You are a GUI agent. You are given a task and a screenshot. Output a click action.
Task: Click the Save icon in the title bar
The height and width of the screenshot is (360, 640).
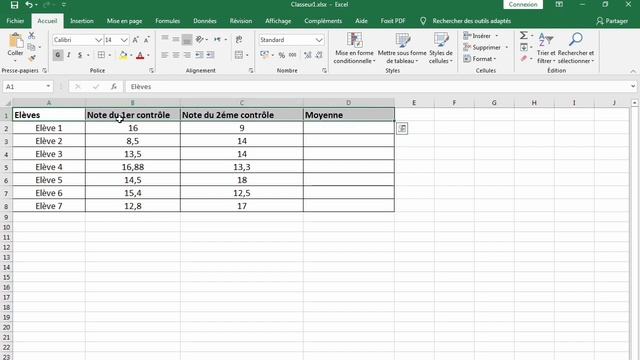click(14, 5)
